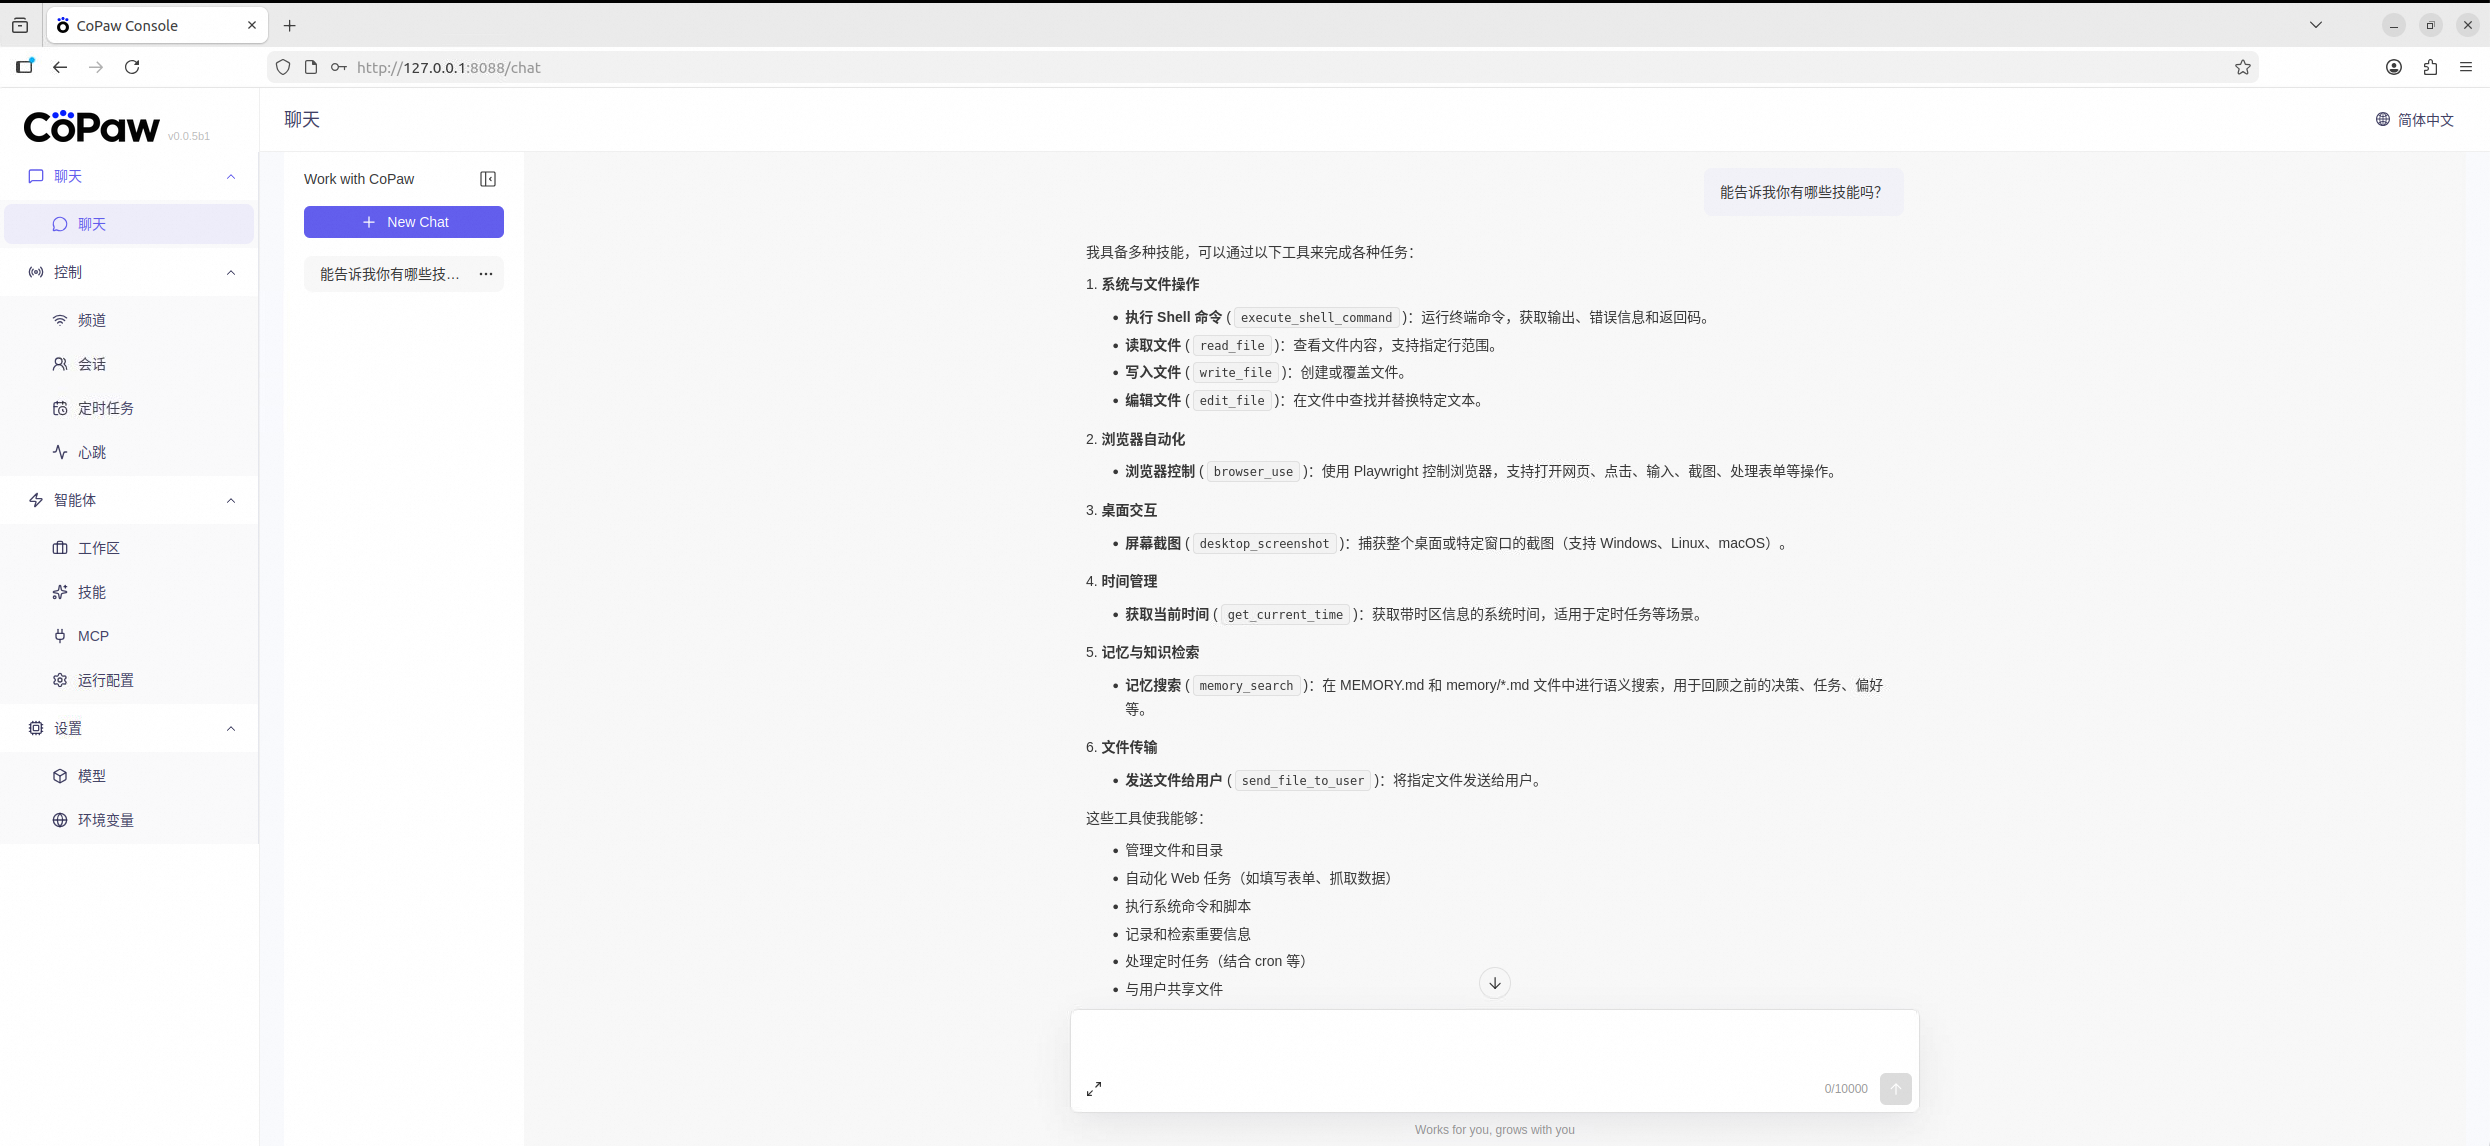Go back to the previous page
This screenshot has width=2490, height=1146.
(x=60, y=67)
